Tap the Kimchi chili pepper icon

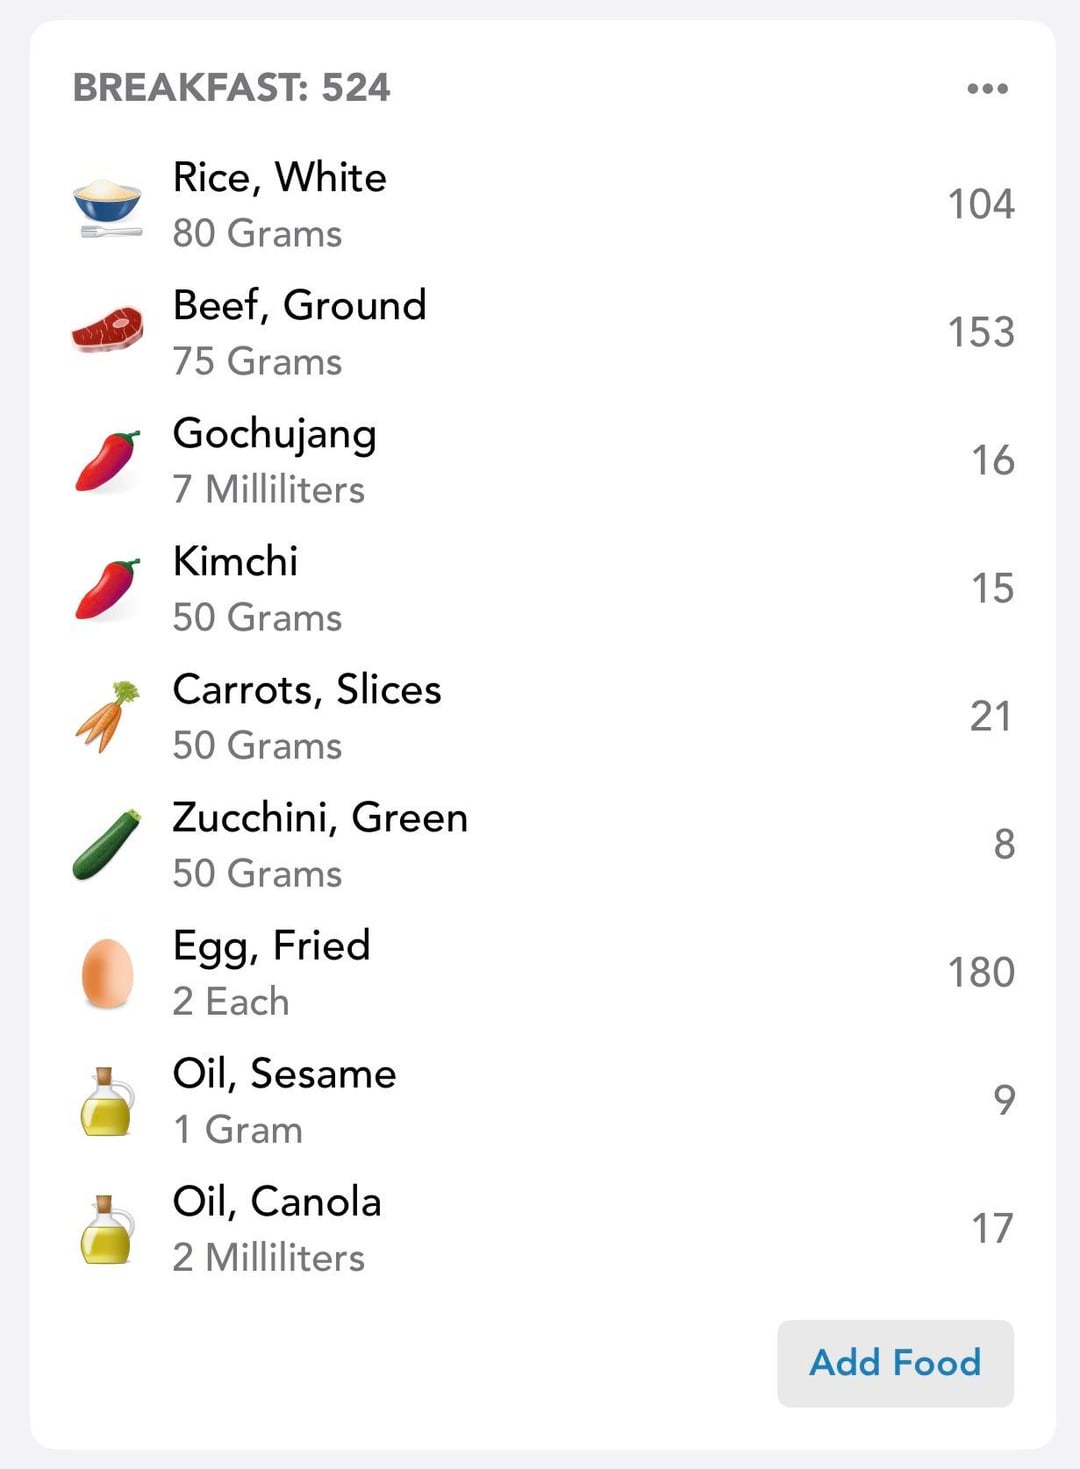pyautogui.click(x=108, y=589)
